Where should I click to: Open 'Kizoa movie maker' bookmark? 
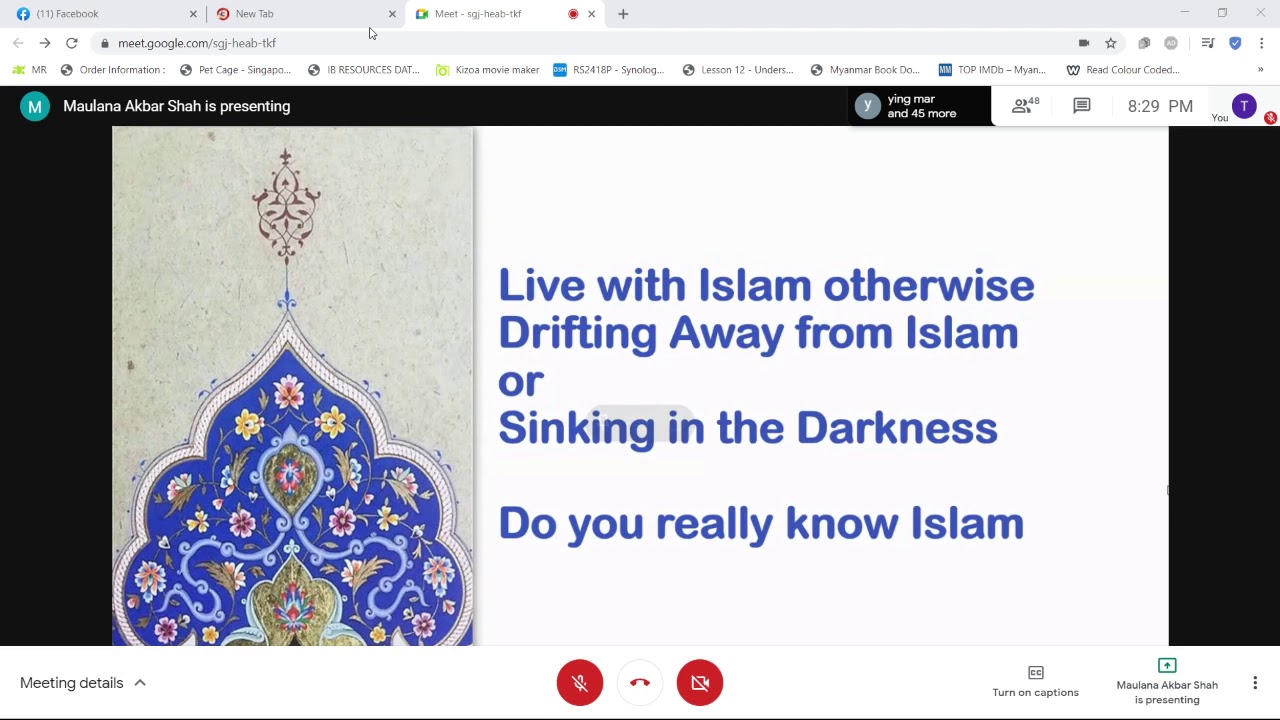[488, 70]
